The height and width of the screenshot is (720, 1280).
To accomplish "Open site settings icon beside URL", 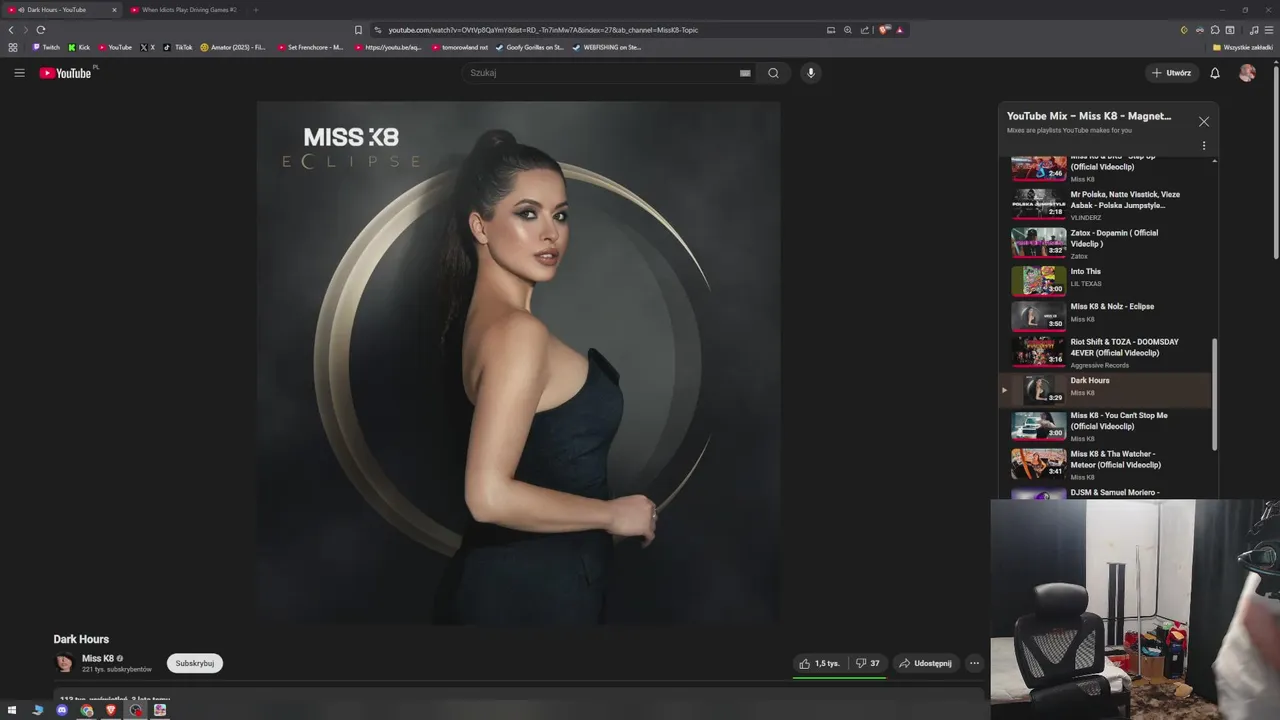I will tap(378, 30).
